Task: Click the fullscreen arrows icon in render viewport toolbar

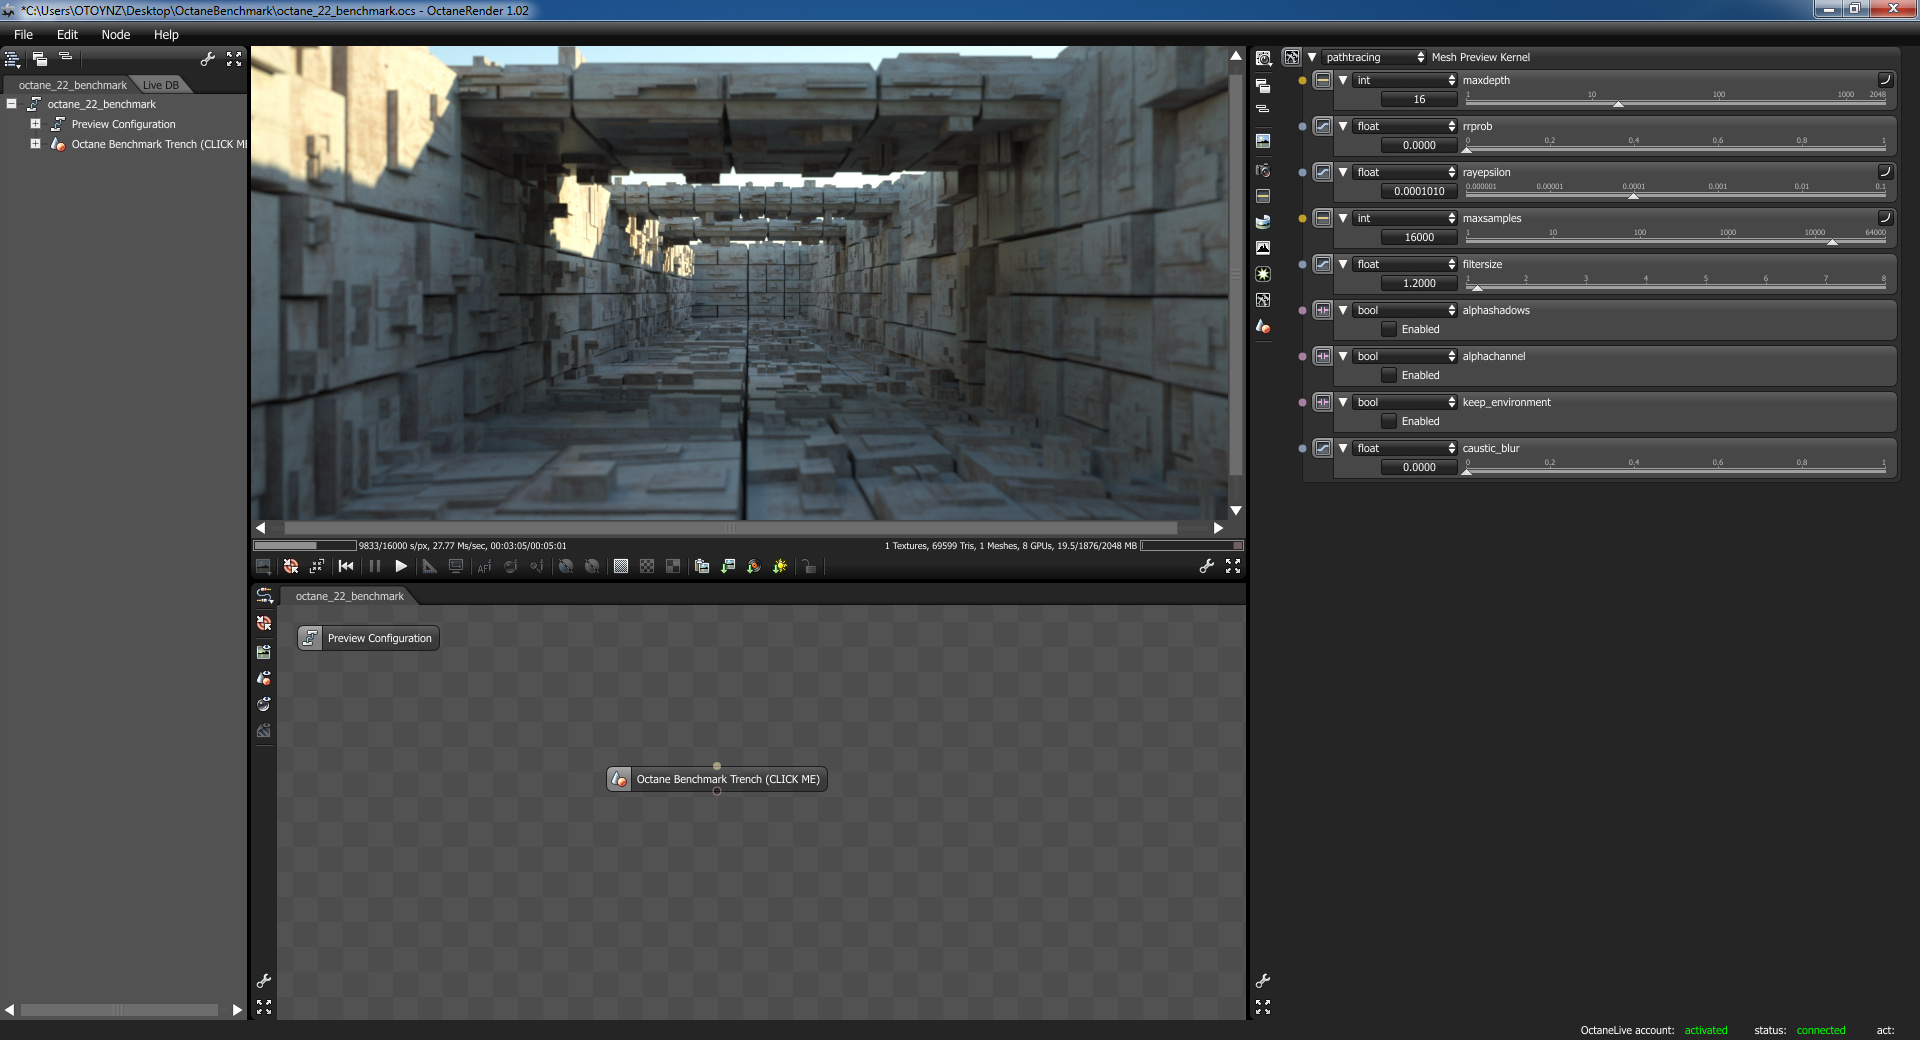Action: pos(1233,566)
